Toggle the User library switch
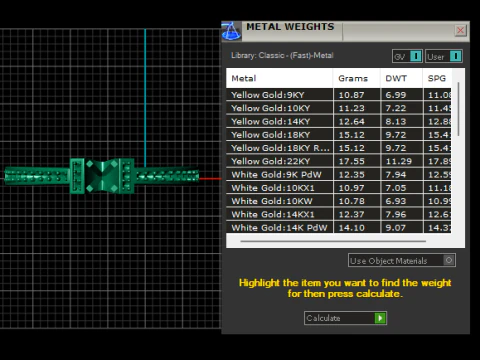Screen dimensions: 480x360 [x=444, y=56]
